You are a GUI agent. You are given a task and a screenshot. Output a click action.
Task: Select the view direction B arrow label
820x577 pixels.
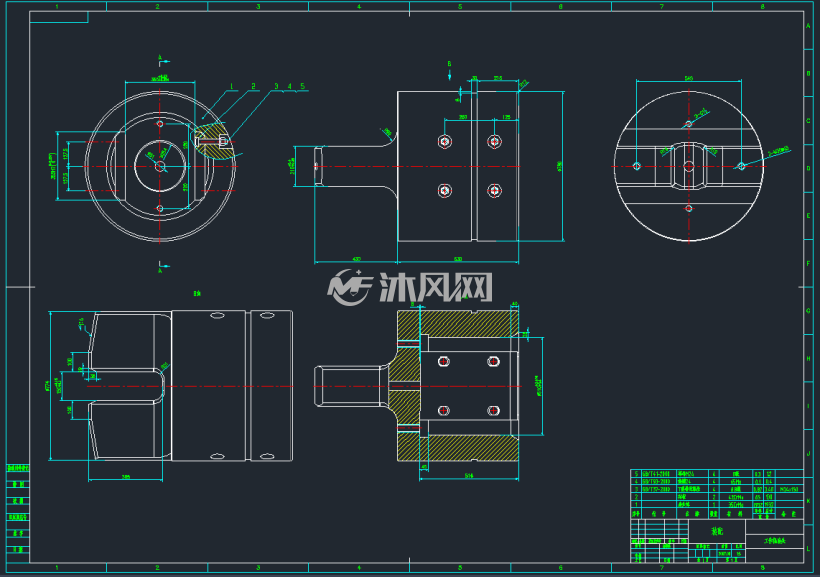449,64
